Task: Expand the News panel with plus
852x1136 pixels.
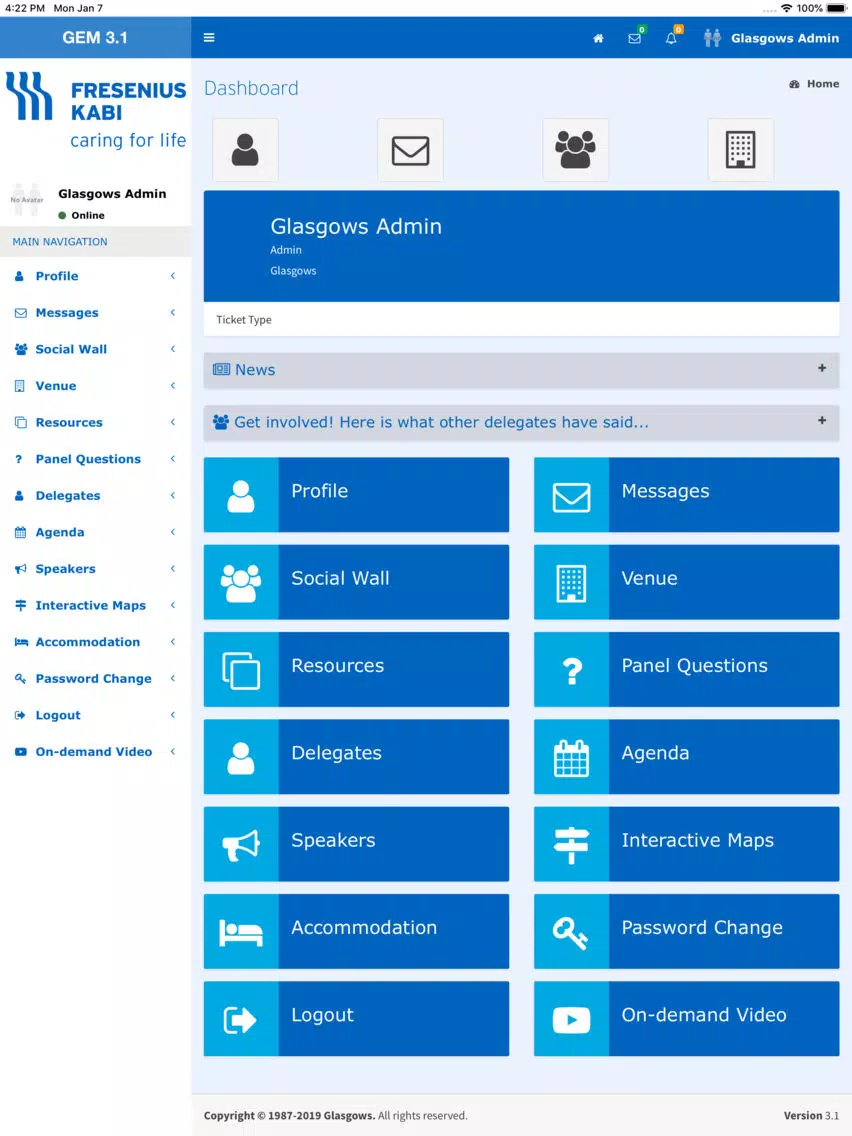Action: pos(822,368)
